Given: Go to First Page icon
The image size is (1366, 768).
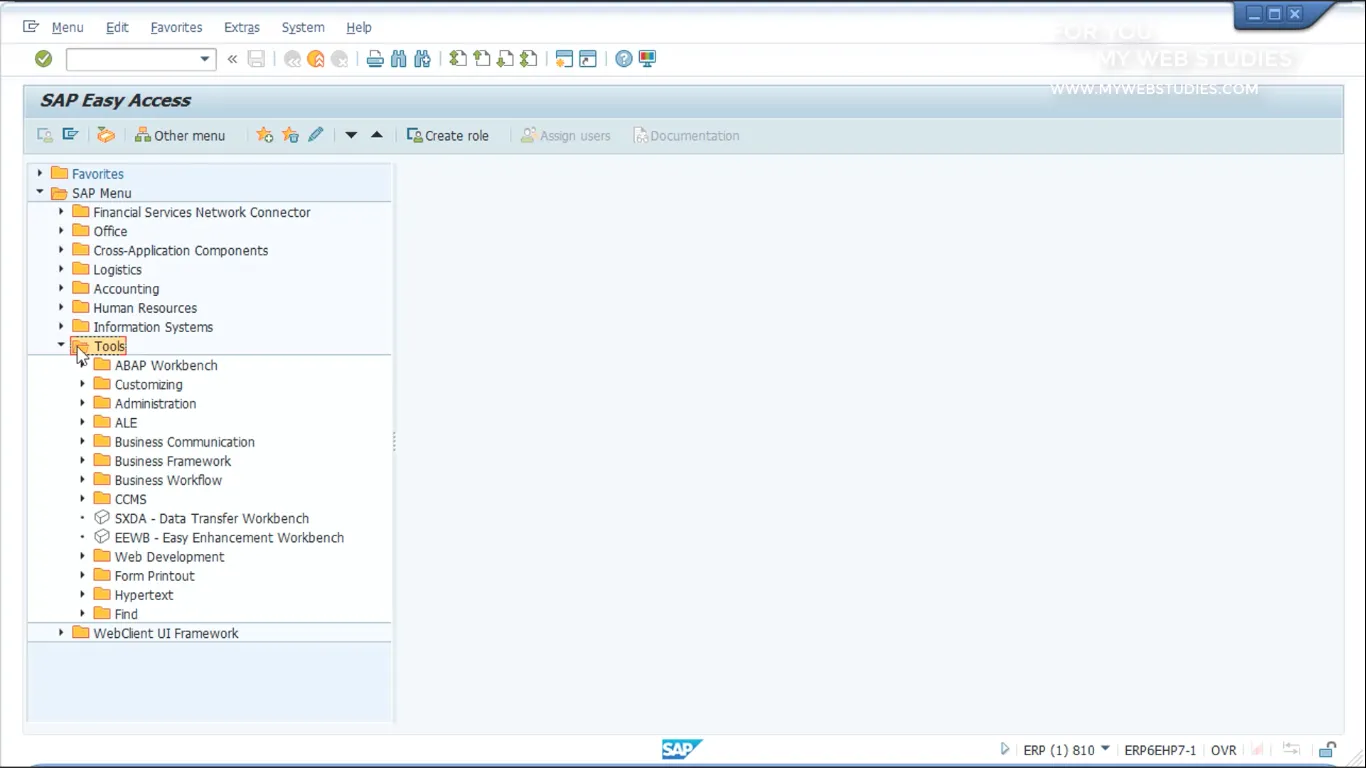Looking at the screenshot, I should point(458,59).
